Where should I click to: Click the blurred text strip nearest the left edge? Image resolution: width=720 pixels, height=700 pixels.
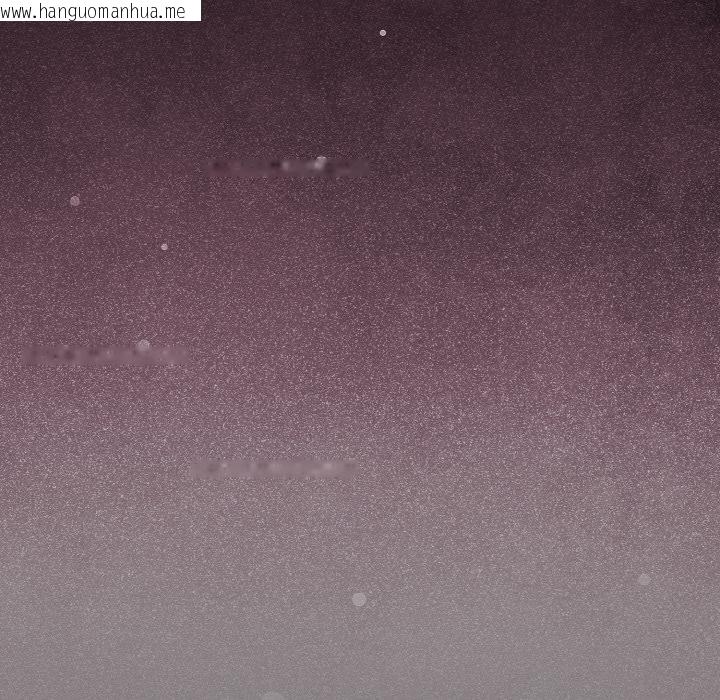(x=105, y=353)
